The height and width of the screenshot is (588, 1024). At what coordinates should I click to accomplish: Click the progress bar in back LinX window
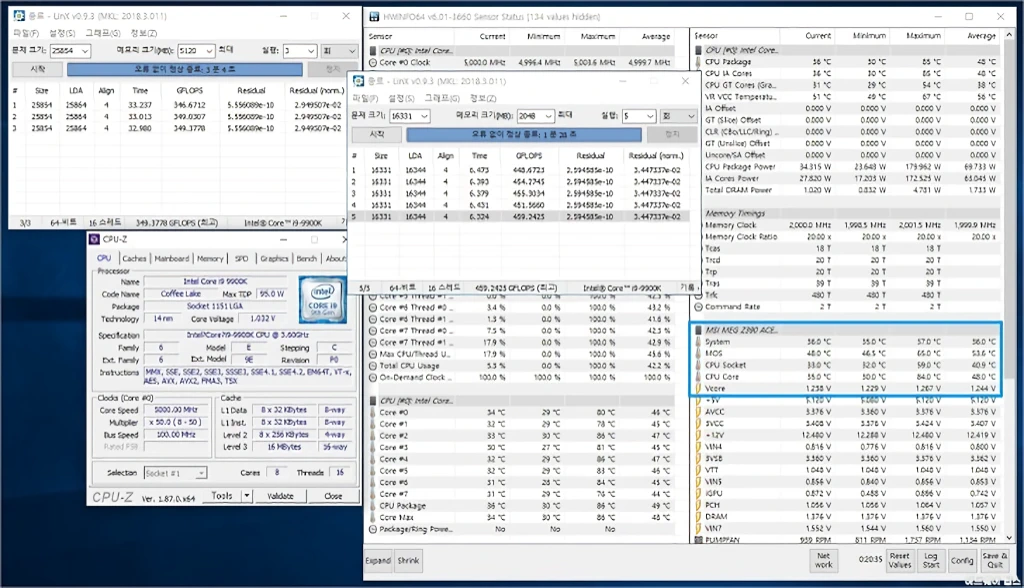click(185, 69)
